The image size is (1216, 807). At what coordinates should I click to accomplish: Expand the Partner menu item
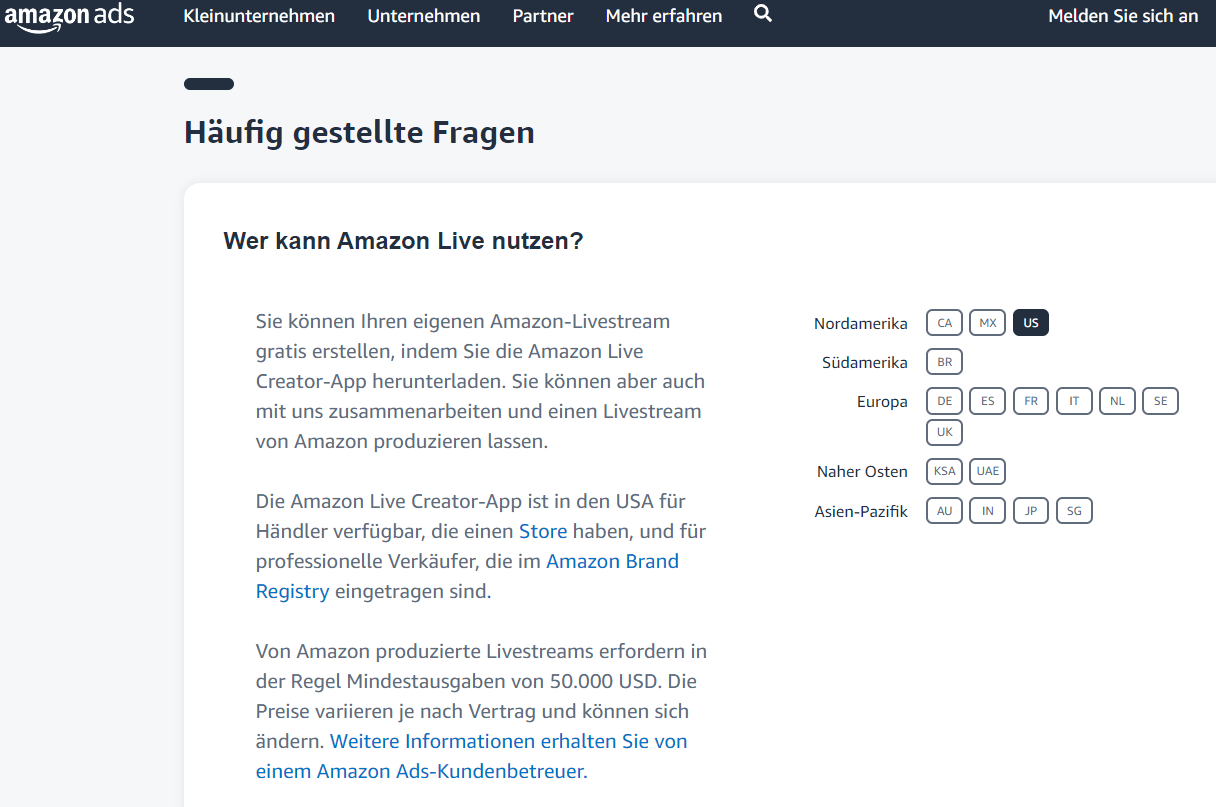(x=543, y=16)
